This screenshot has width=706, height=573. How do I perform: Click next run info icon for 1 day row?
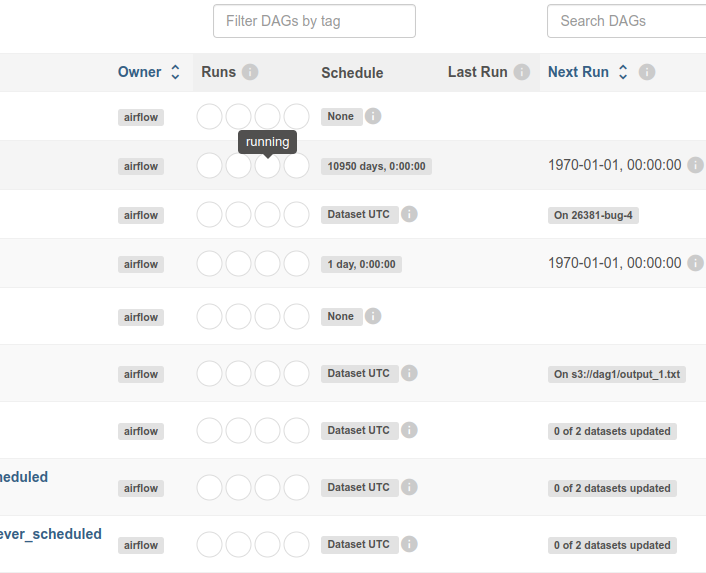coord(695,263)
